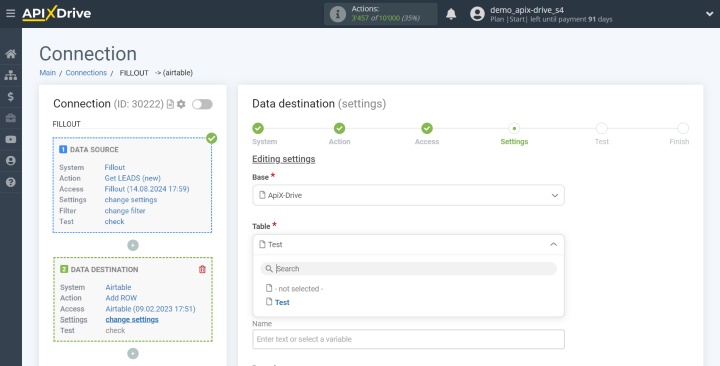This screenshot has height=366, width=720.
Task: Click Data Source check test link
Action: 114,221
